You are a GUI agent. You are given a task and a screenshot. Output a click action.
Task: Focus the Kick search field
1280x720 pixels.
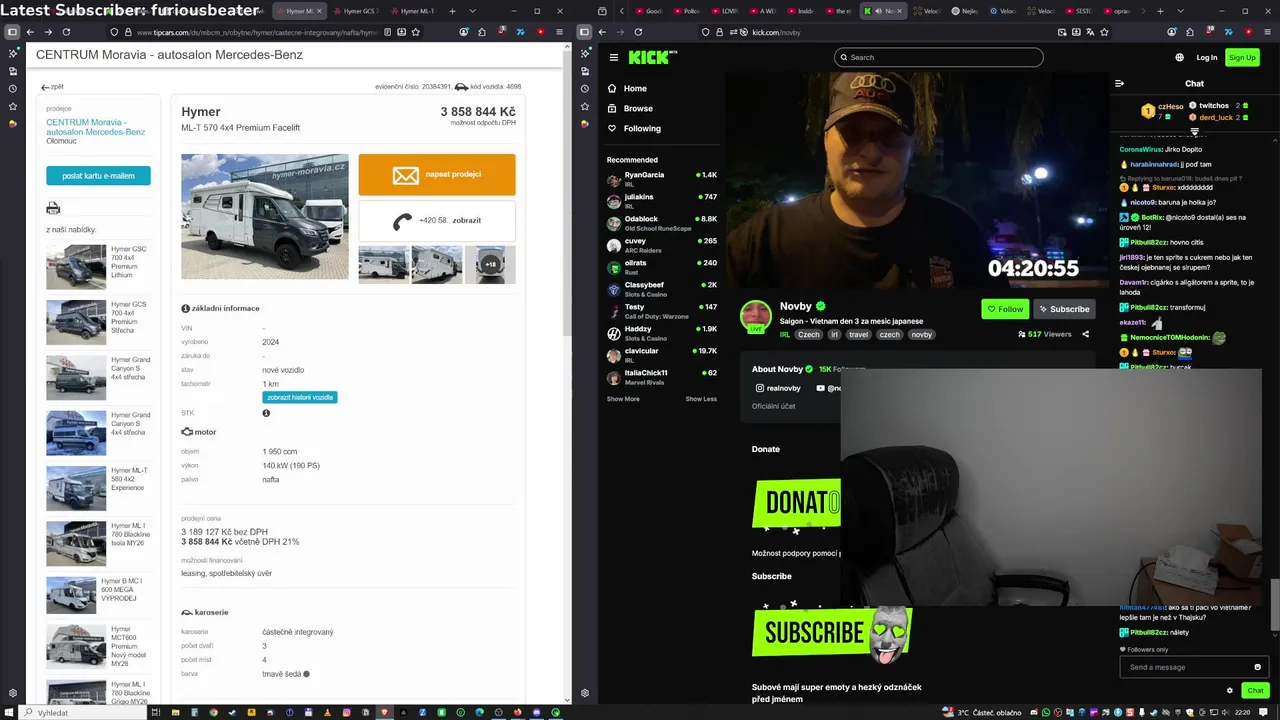pos(938,57)
